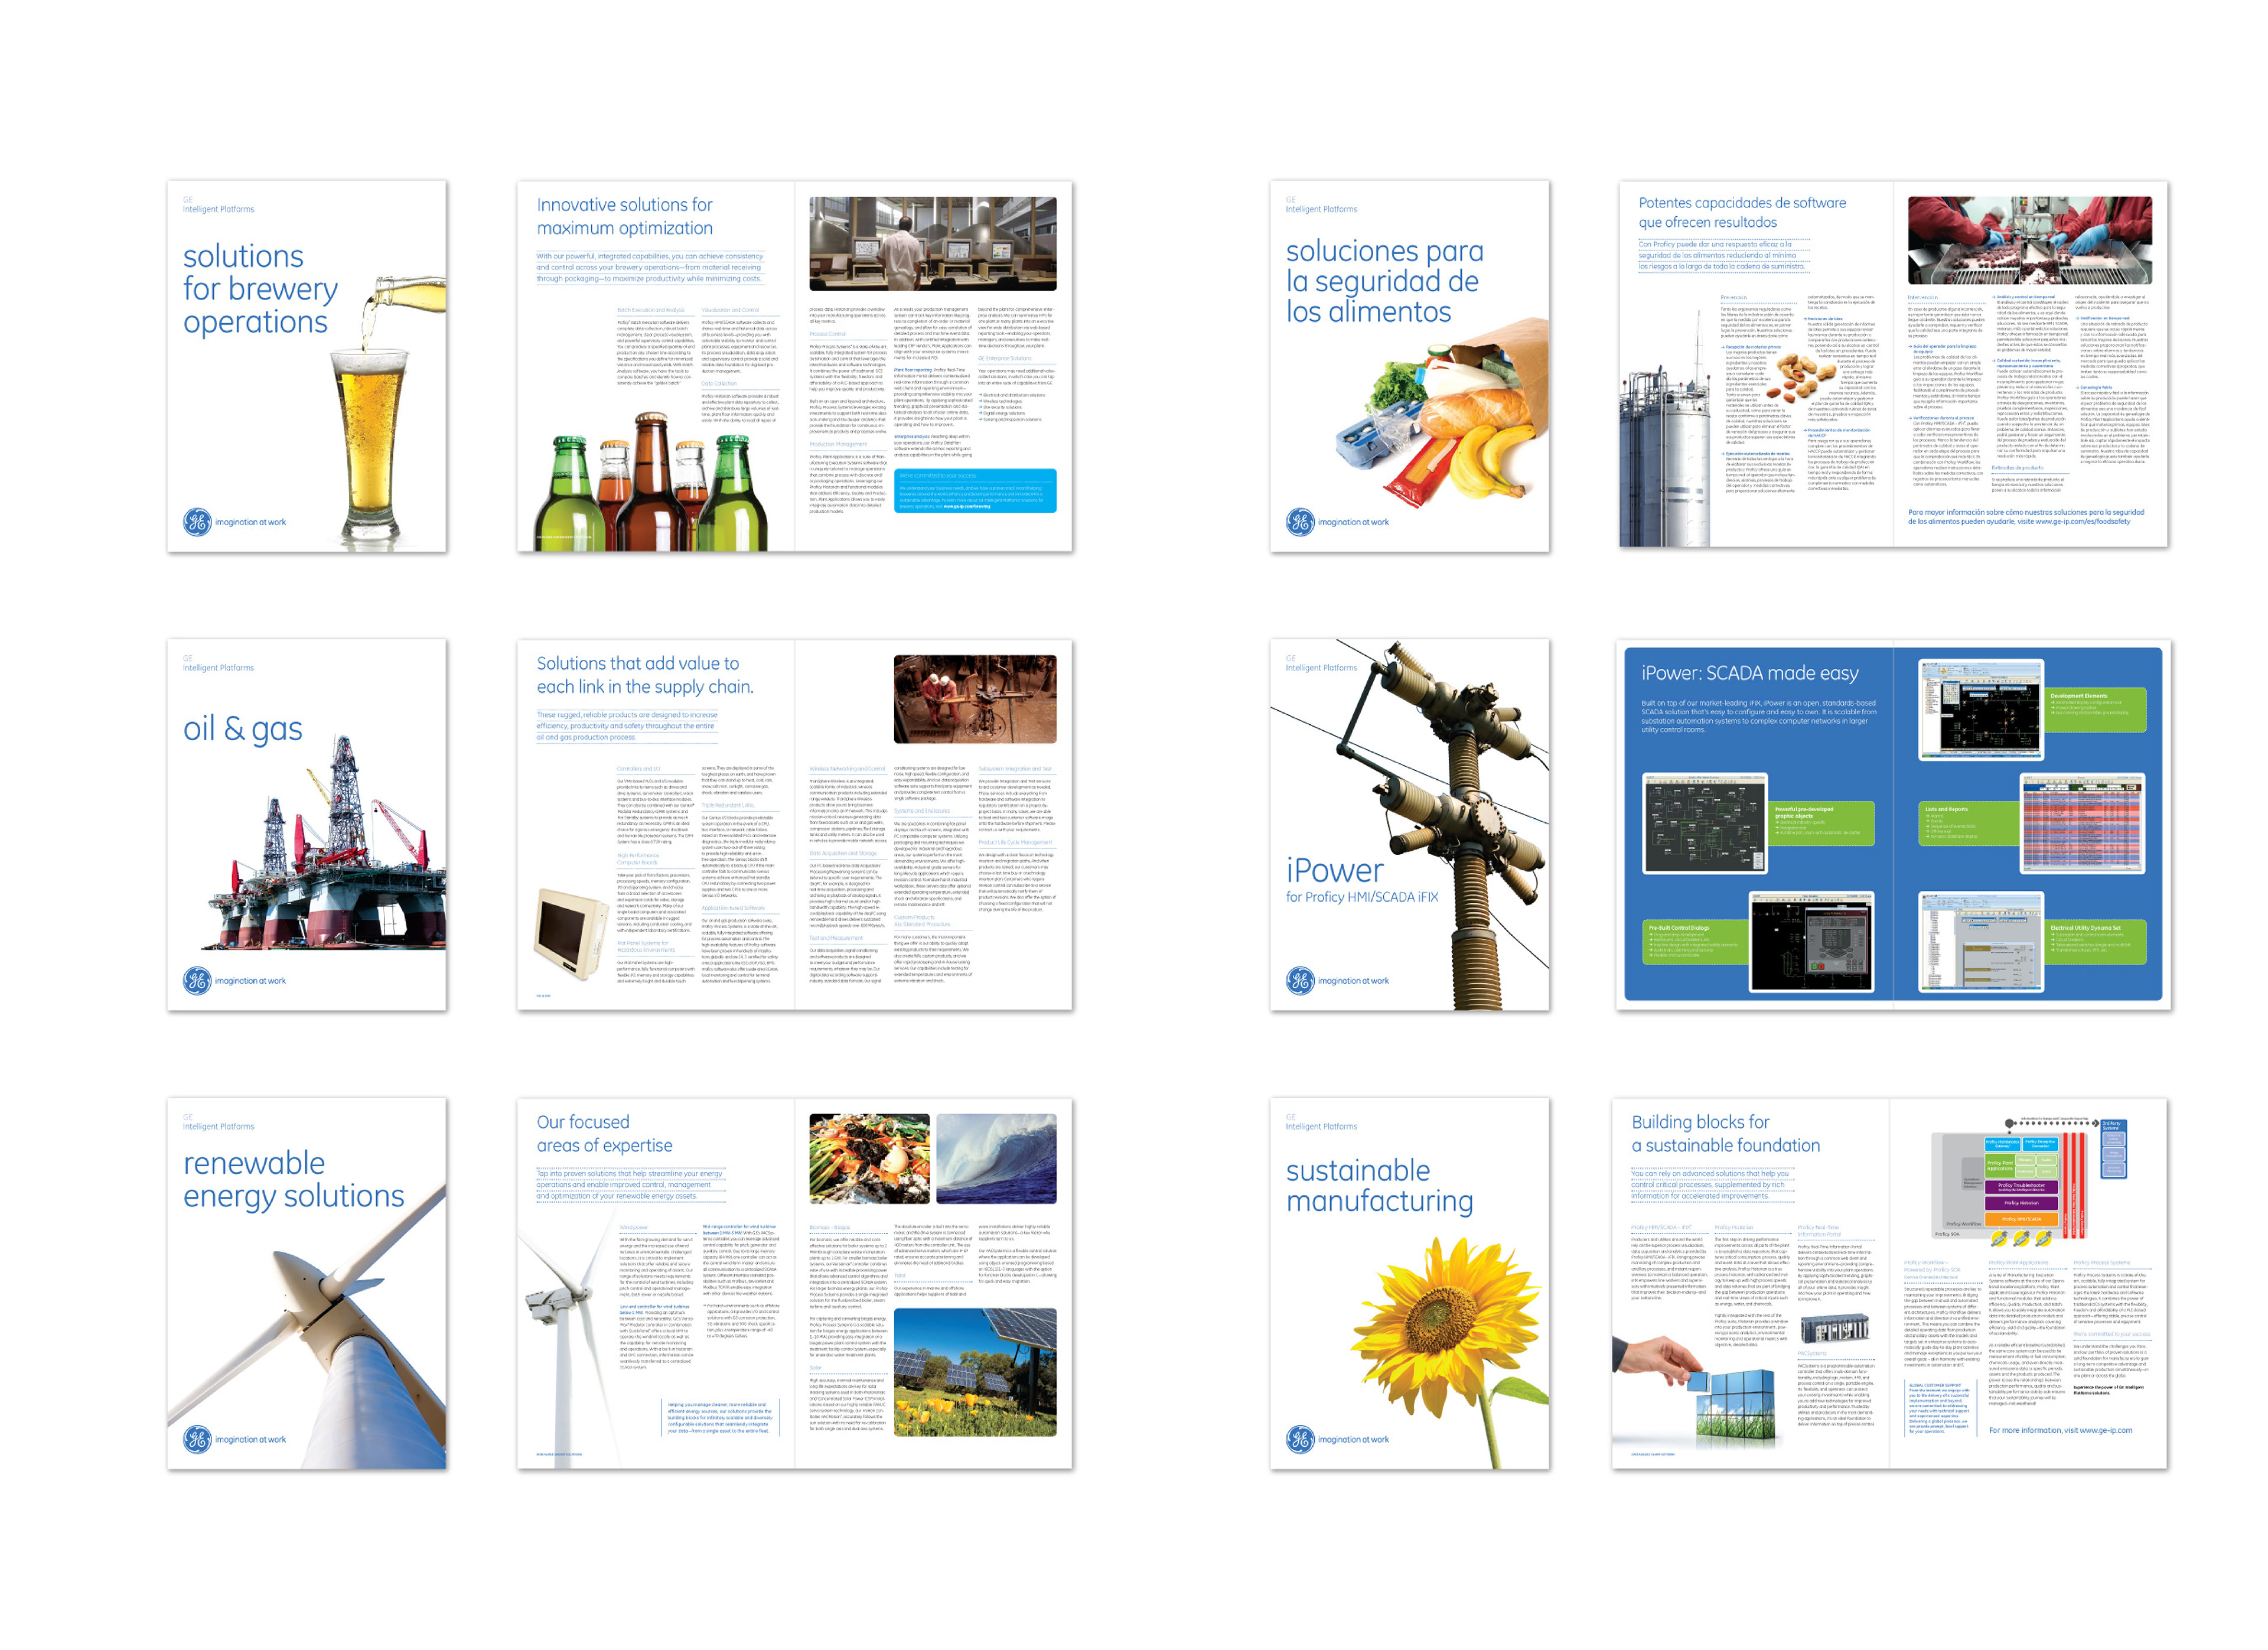Click the green 'Lists and Reports' label box
2268x1650 pixels.
pyautogui.click(x=1968, y=823)
